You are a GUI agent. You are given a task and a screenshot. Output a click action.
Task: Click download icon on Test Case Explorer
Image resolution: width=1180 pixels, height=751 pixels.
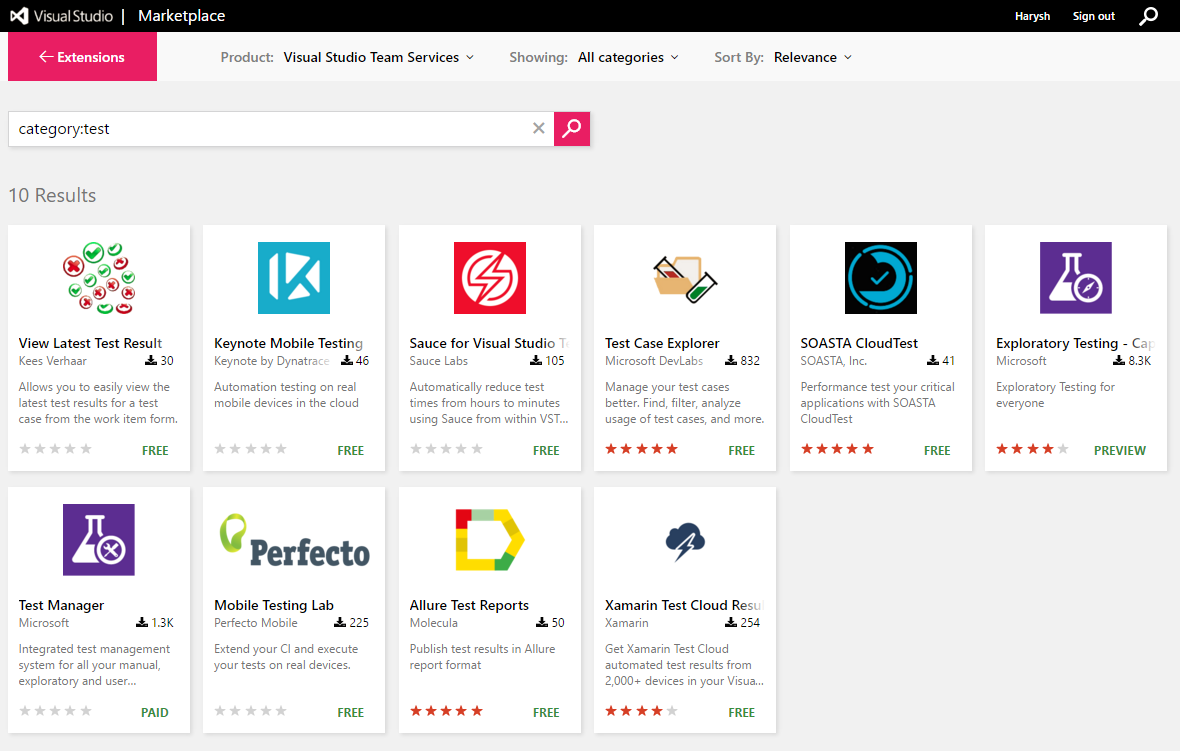point(731,360)
